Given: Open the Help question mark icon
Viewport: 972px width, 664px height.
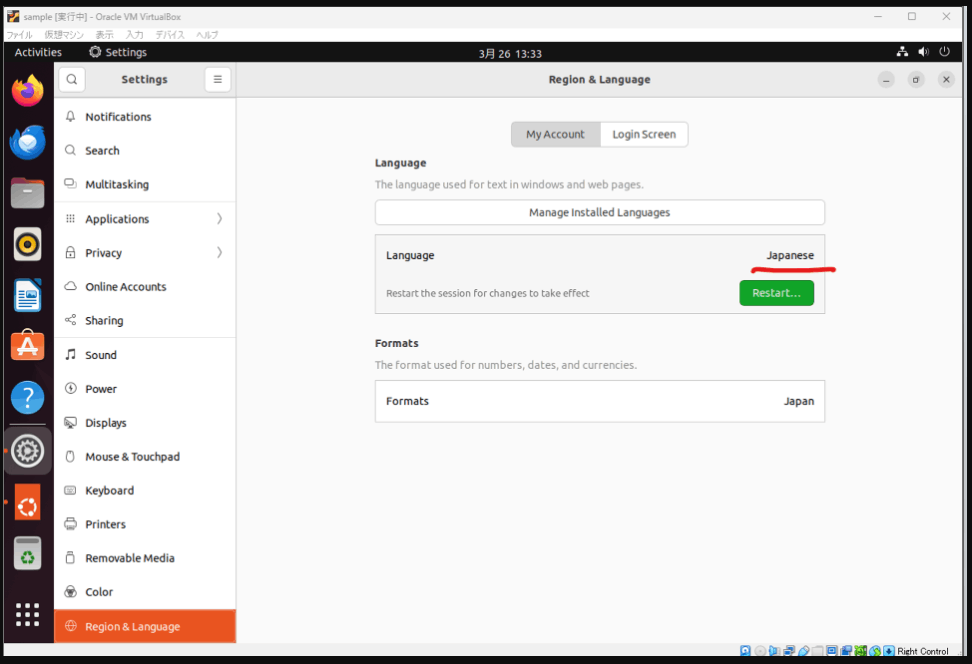Looking at the screenshot, I should 27,397.
